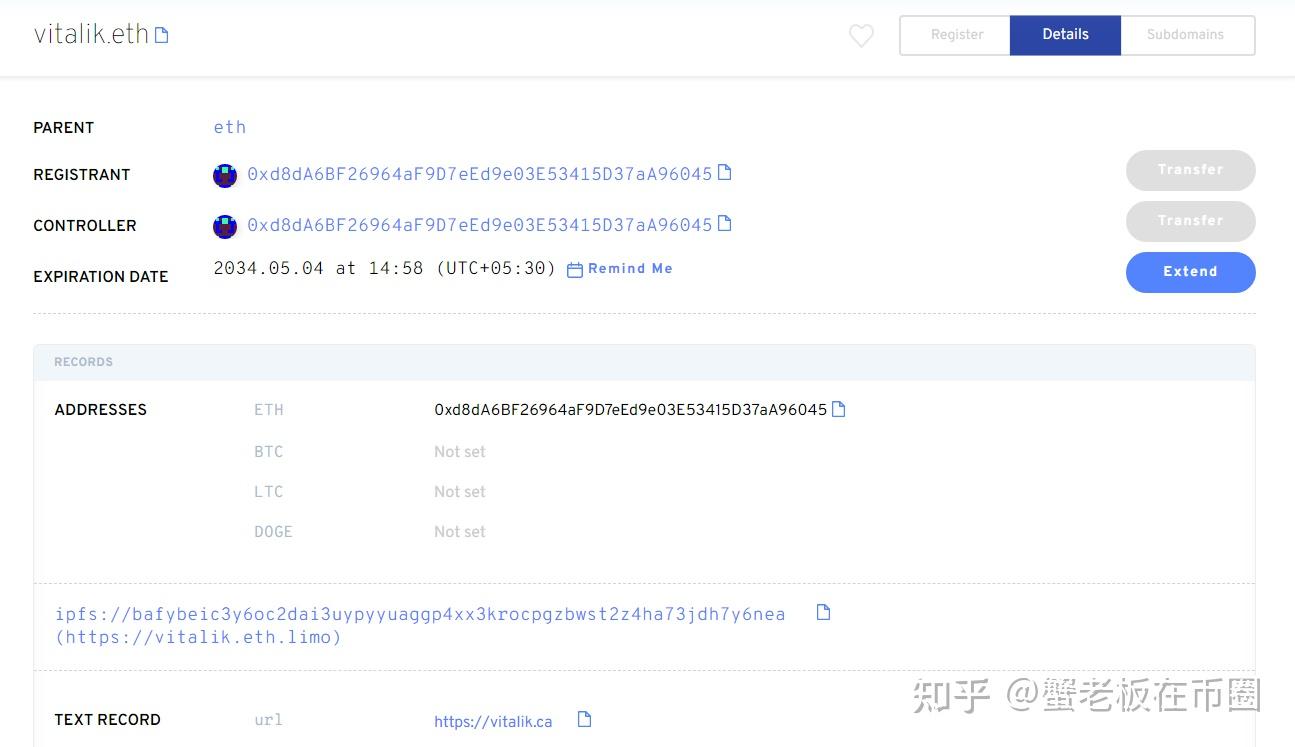Open the vitalik.eth.limo link
Screen dimensions: 1295x747
click(199, 637)
